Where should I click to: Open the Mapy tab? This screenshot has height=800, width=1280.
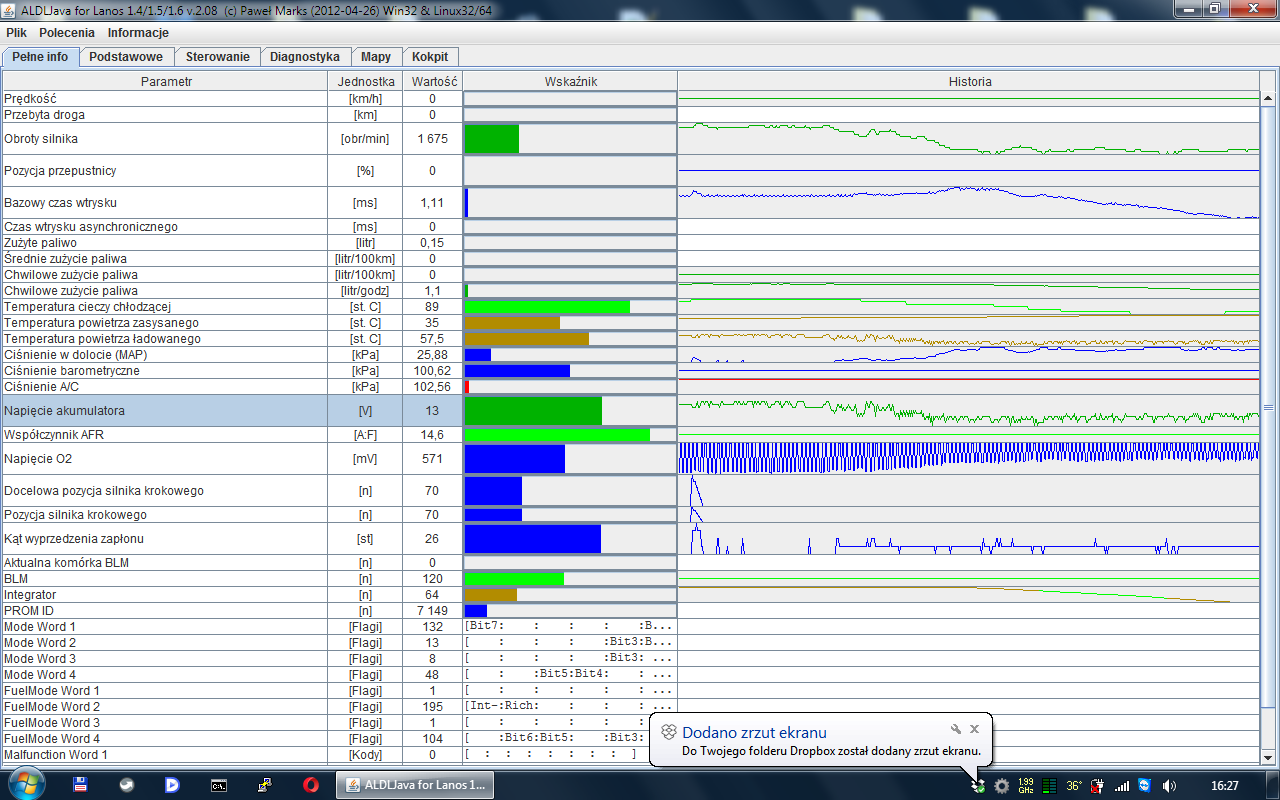[376, 57]
